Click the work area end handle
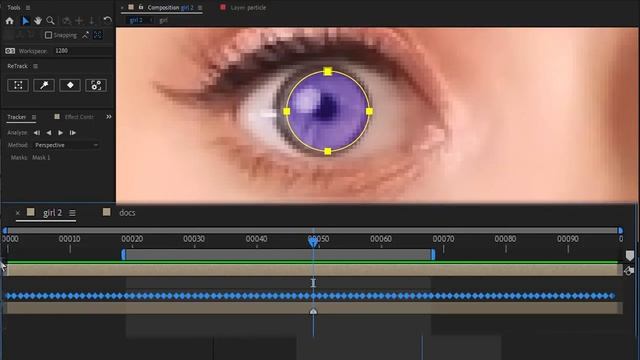 click(x=433, y=255)
